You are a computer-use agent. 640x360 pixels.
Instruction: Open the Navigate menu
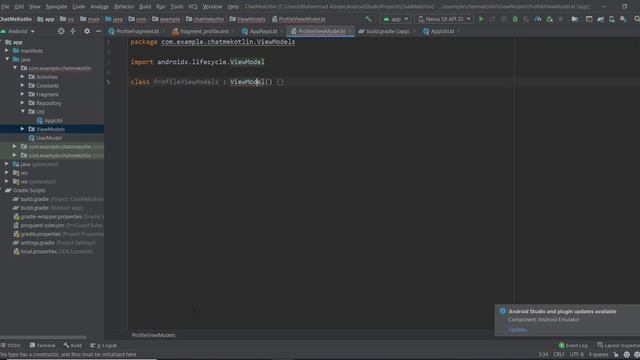(56, 7)
